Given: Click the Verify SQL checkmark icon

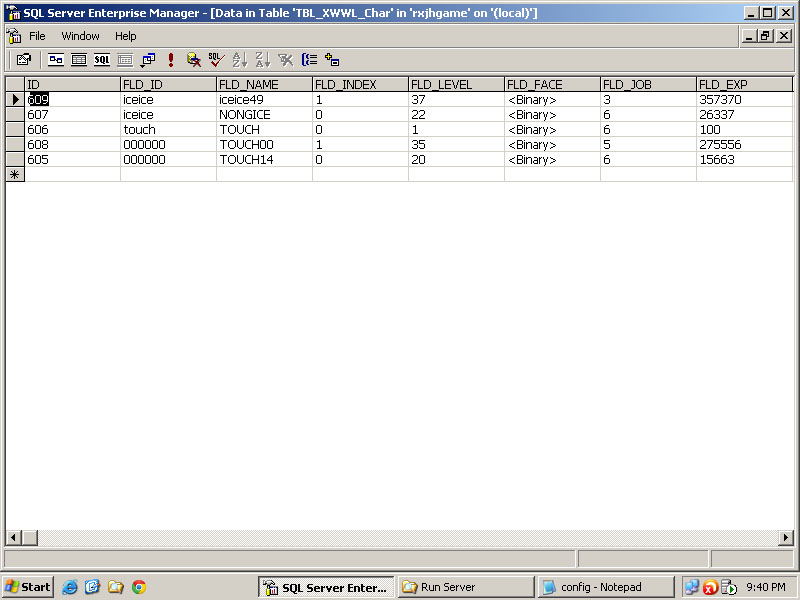Looking at the screenshot, I should (216, 60).
